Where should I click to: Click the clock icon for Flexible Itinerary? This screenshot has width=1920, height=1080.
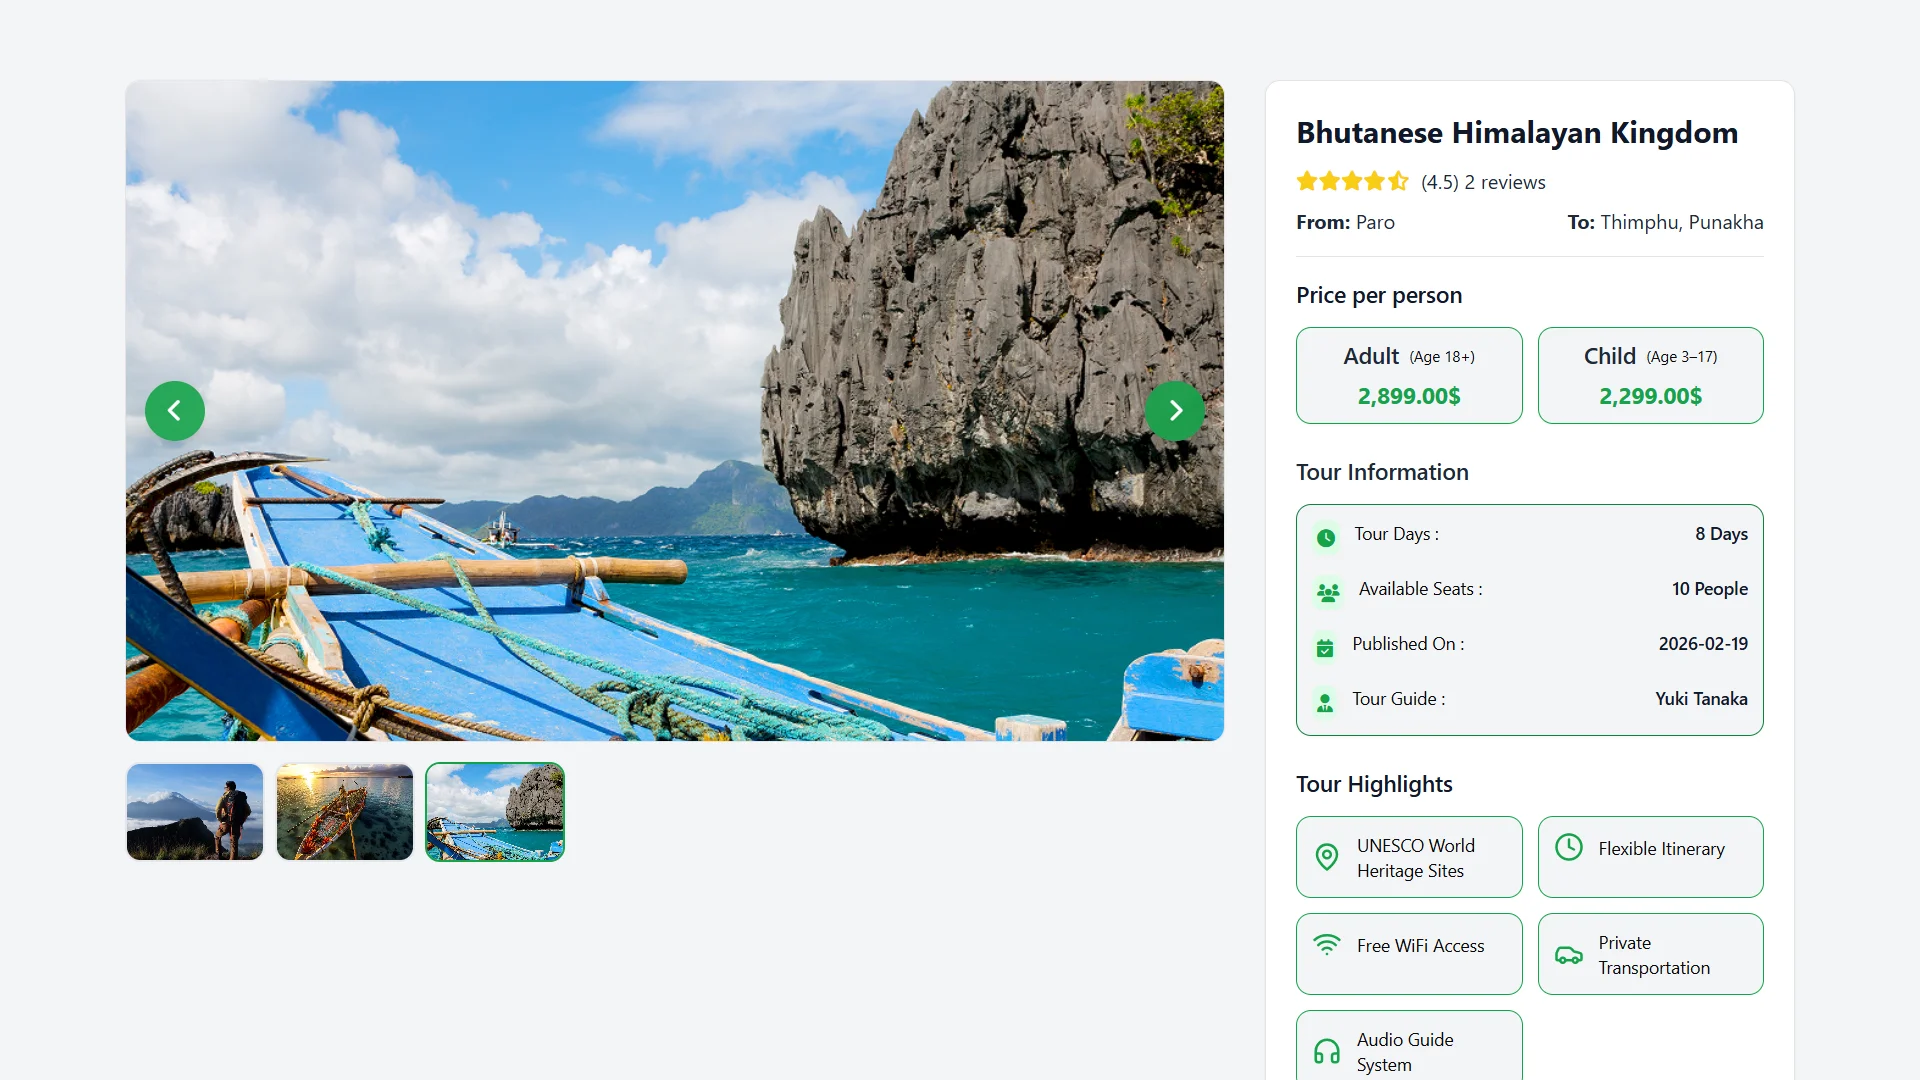(x=1569, y=847)
